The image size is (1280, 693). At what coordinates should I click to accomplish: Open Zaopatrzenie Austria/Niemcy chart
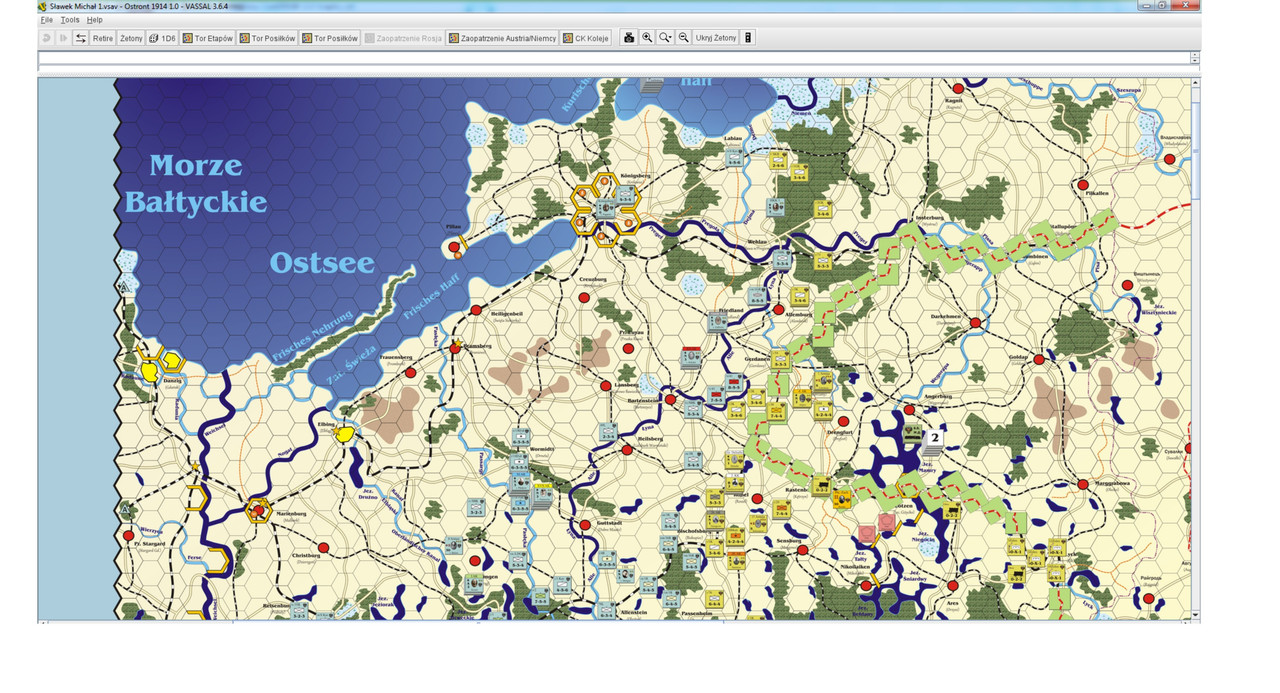point(502,38)
